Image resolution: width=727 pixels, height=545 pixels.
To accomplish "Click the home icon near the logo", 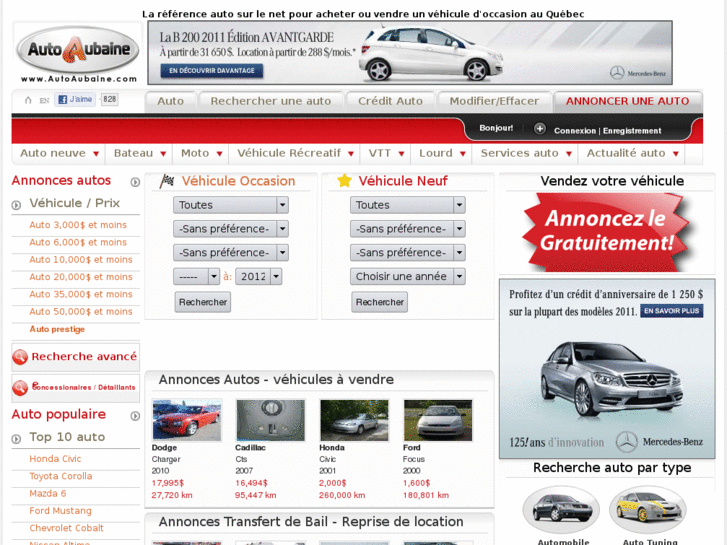I will click(28, 100).
